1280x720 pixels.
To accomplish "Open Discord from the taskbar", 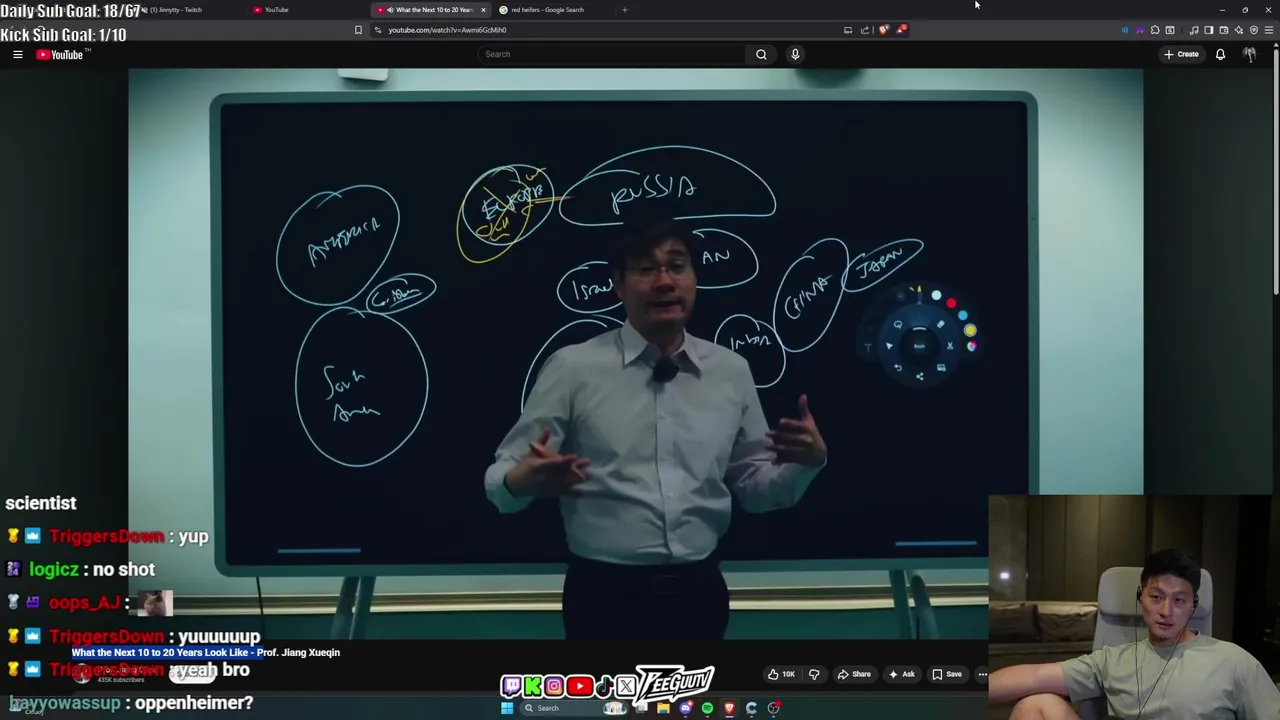I will pyautogui.click(x=685, y=708).
